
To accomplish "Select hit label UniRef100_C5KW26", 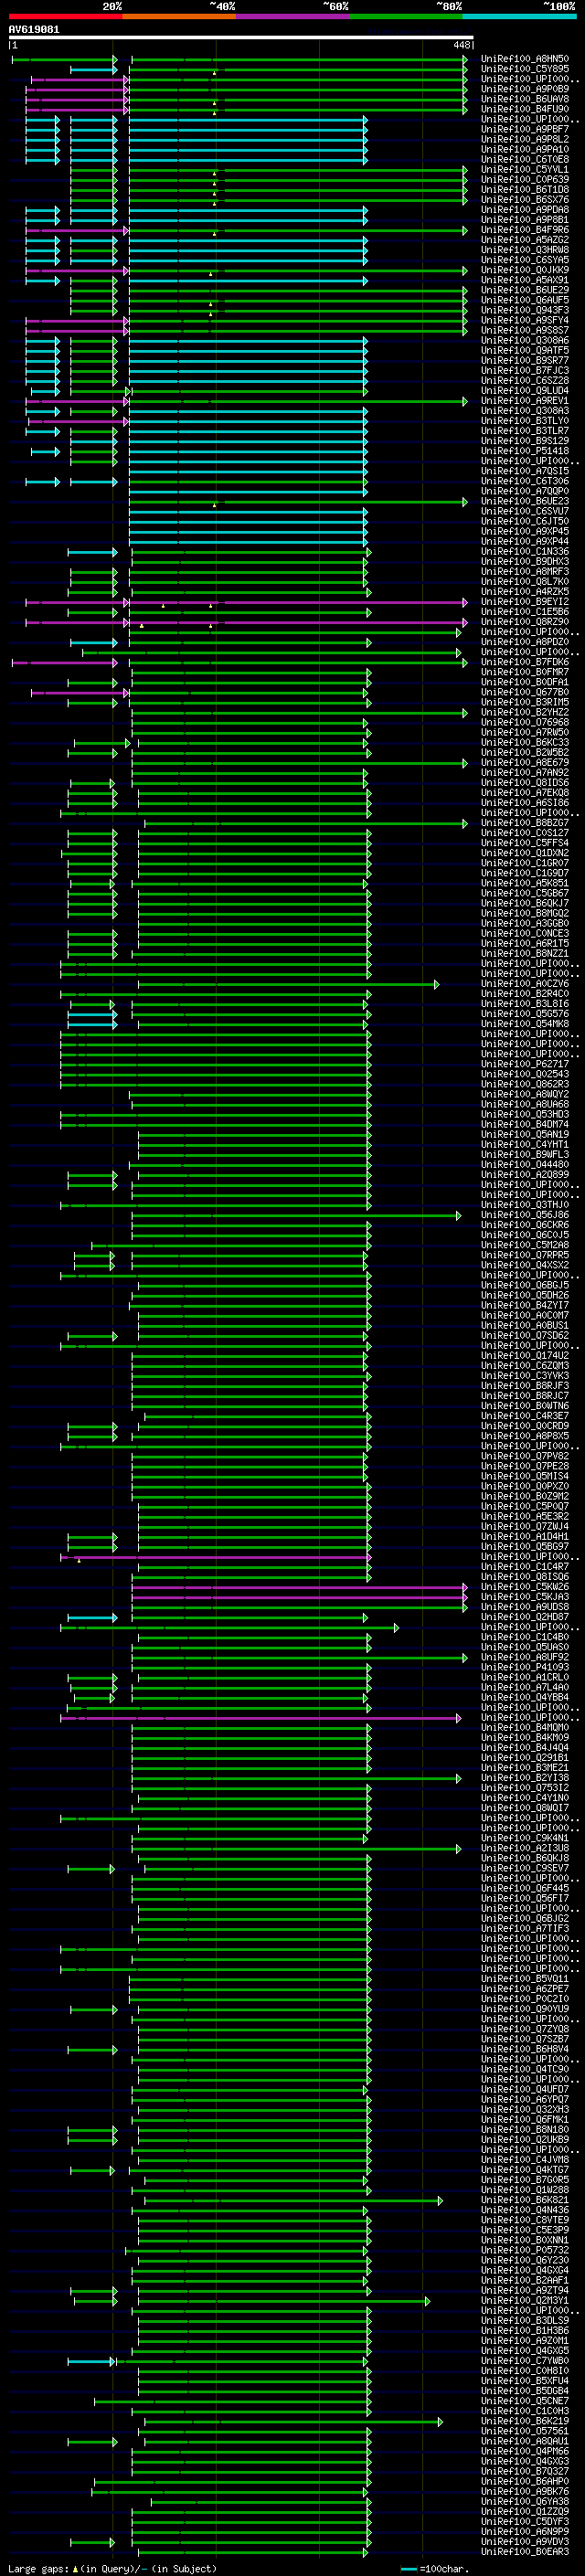I will [x=525, y=1587].
